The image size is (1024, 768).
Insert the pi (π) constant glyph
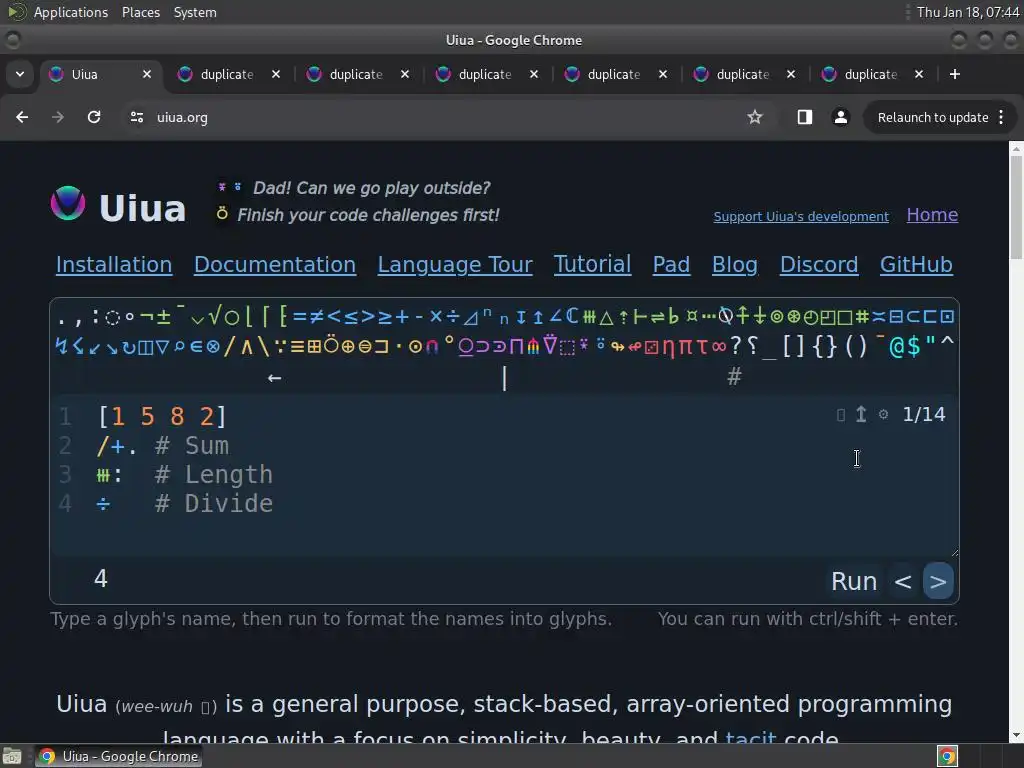click(685, 347)
